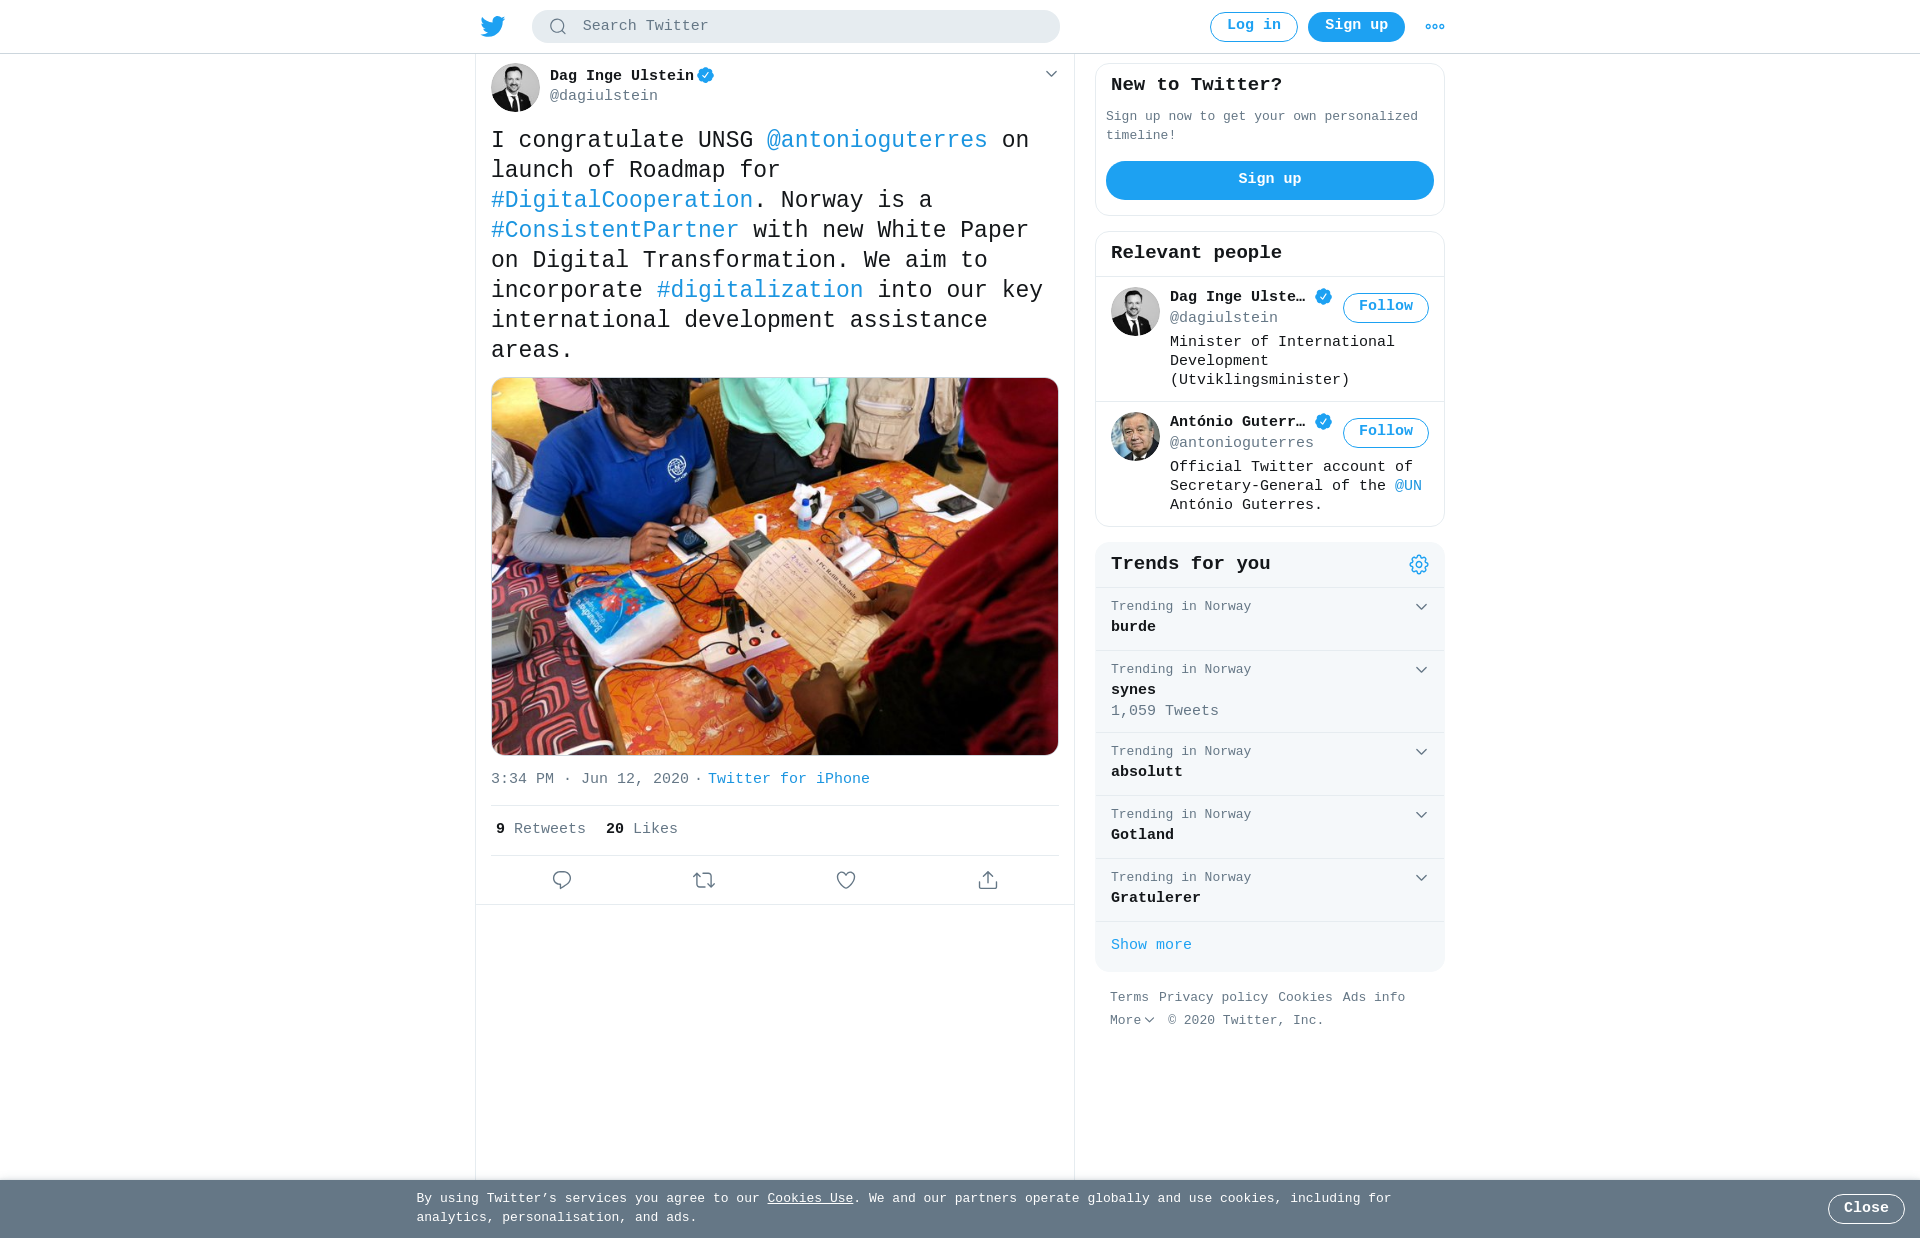Click the Twitter bird home icon
Image resolution: width=1920 pixels, height=1238 pixels.
[492, 26]
